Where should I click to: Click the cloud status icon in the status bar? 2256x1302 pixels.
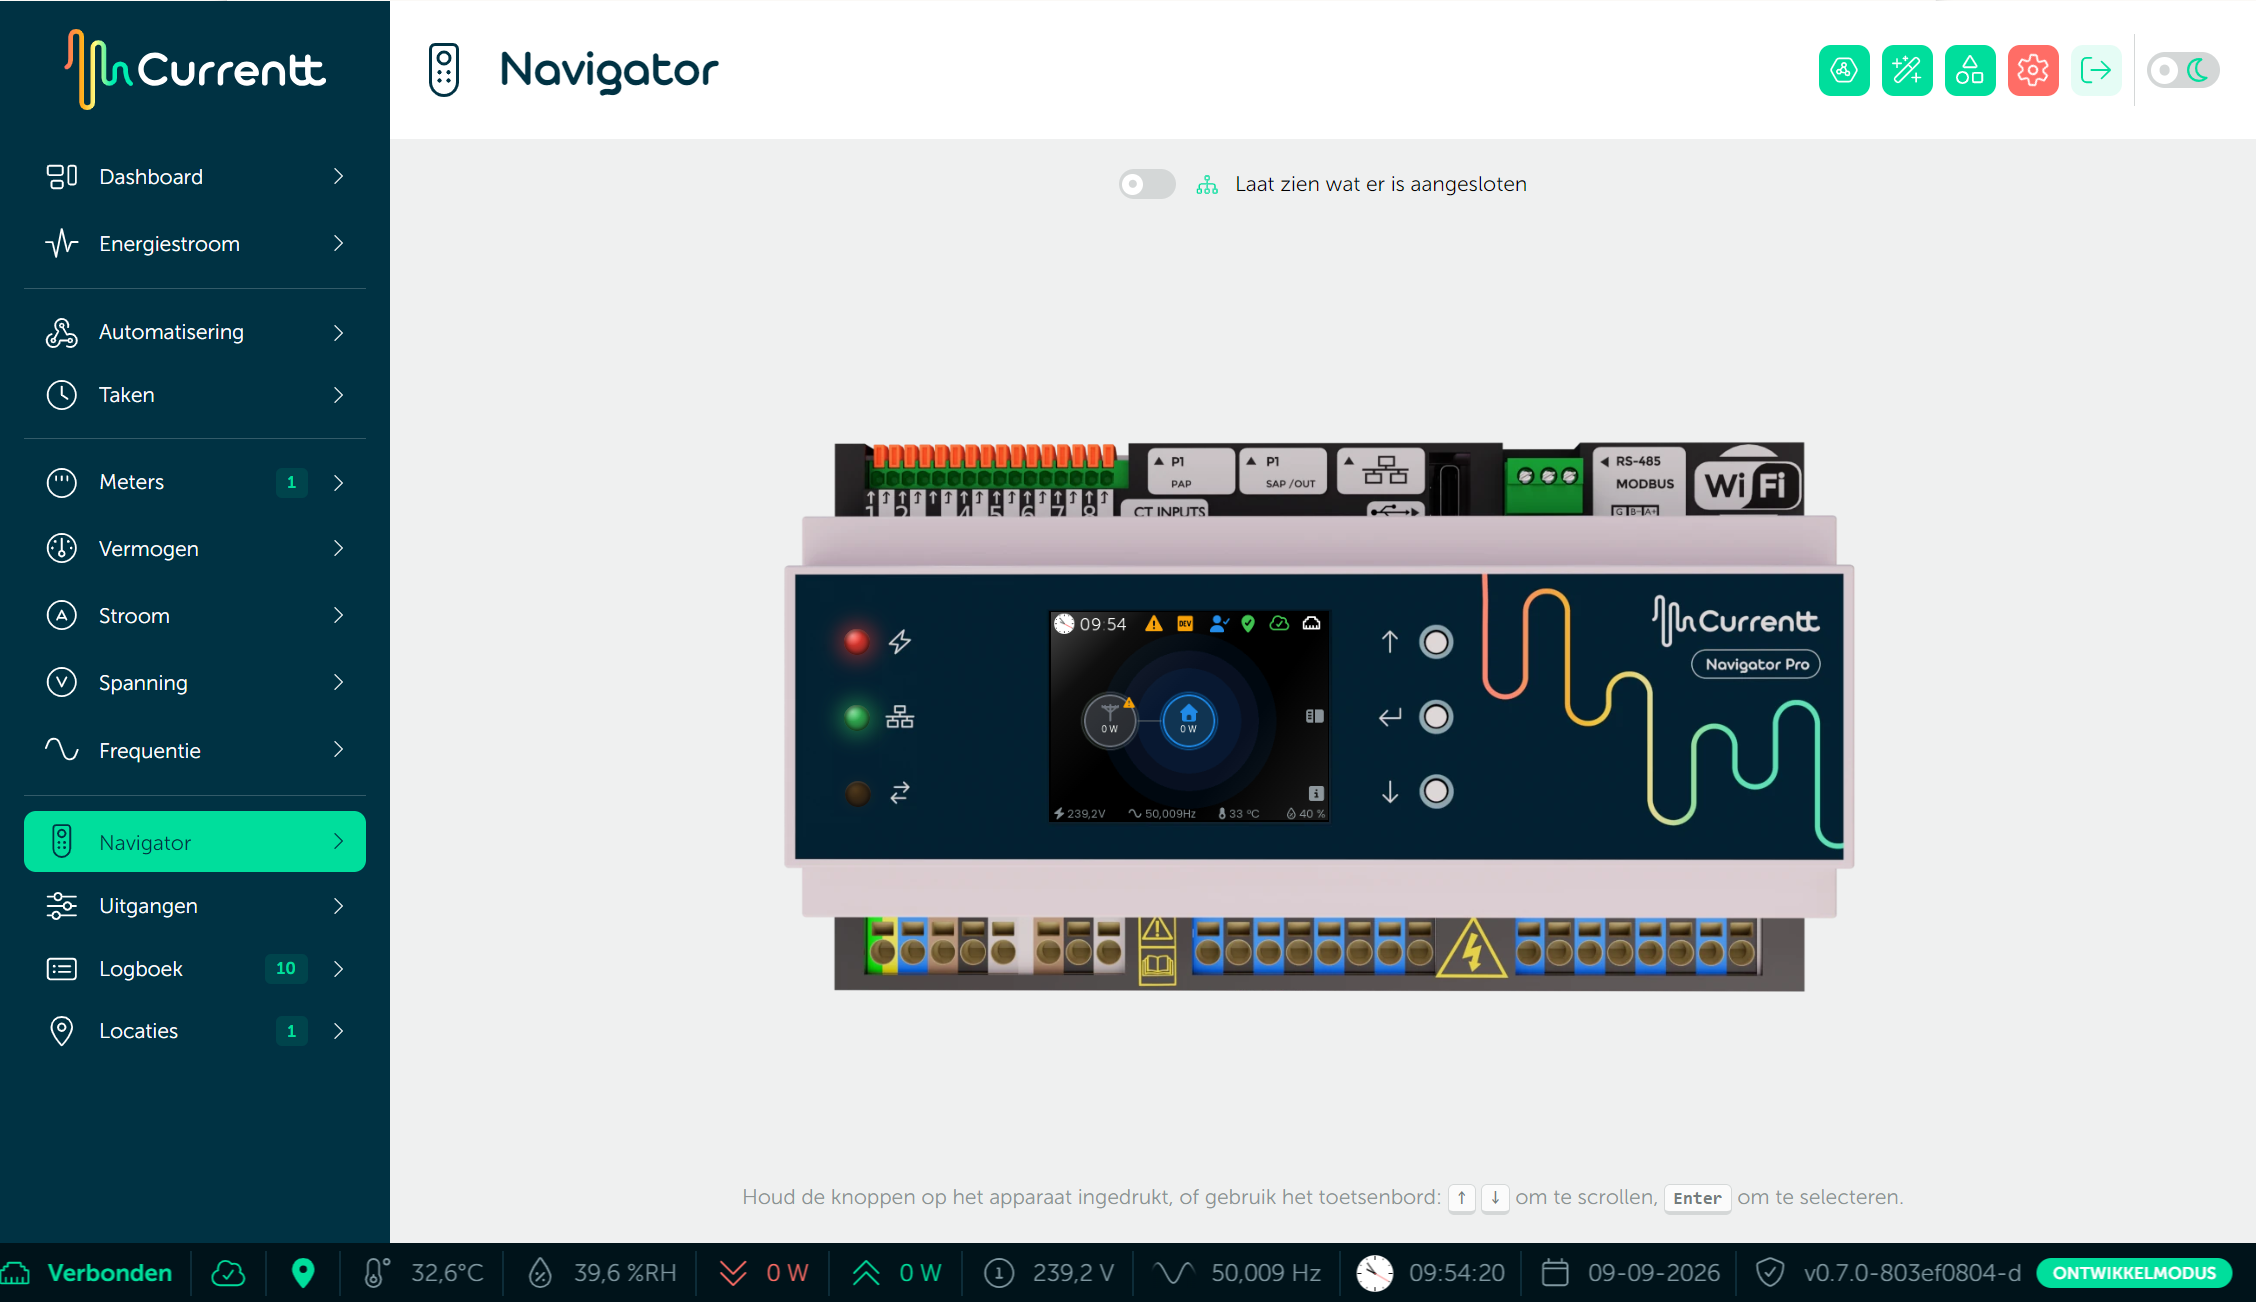[228, 1273]
